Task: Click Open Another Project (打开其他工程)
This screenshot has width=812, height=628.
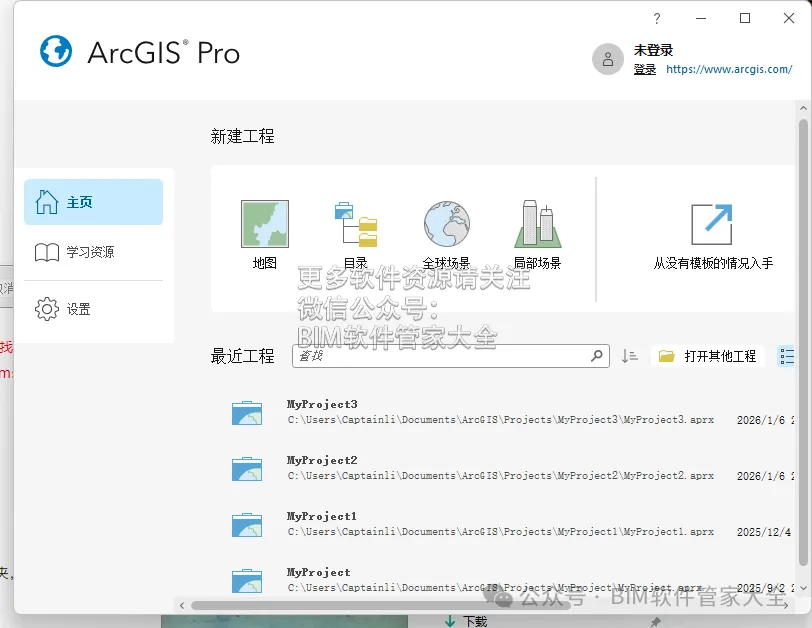Action: pyautogui.click(x=707, y=356)
